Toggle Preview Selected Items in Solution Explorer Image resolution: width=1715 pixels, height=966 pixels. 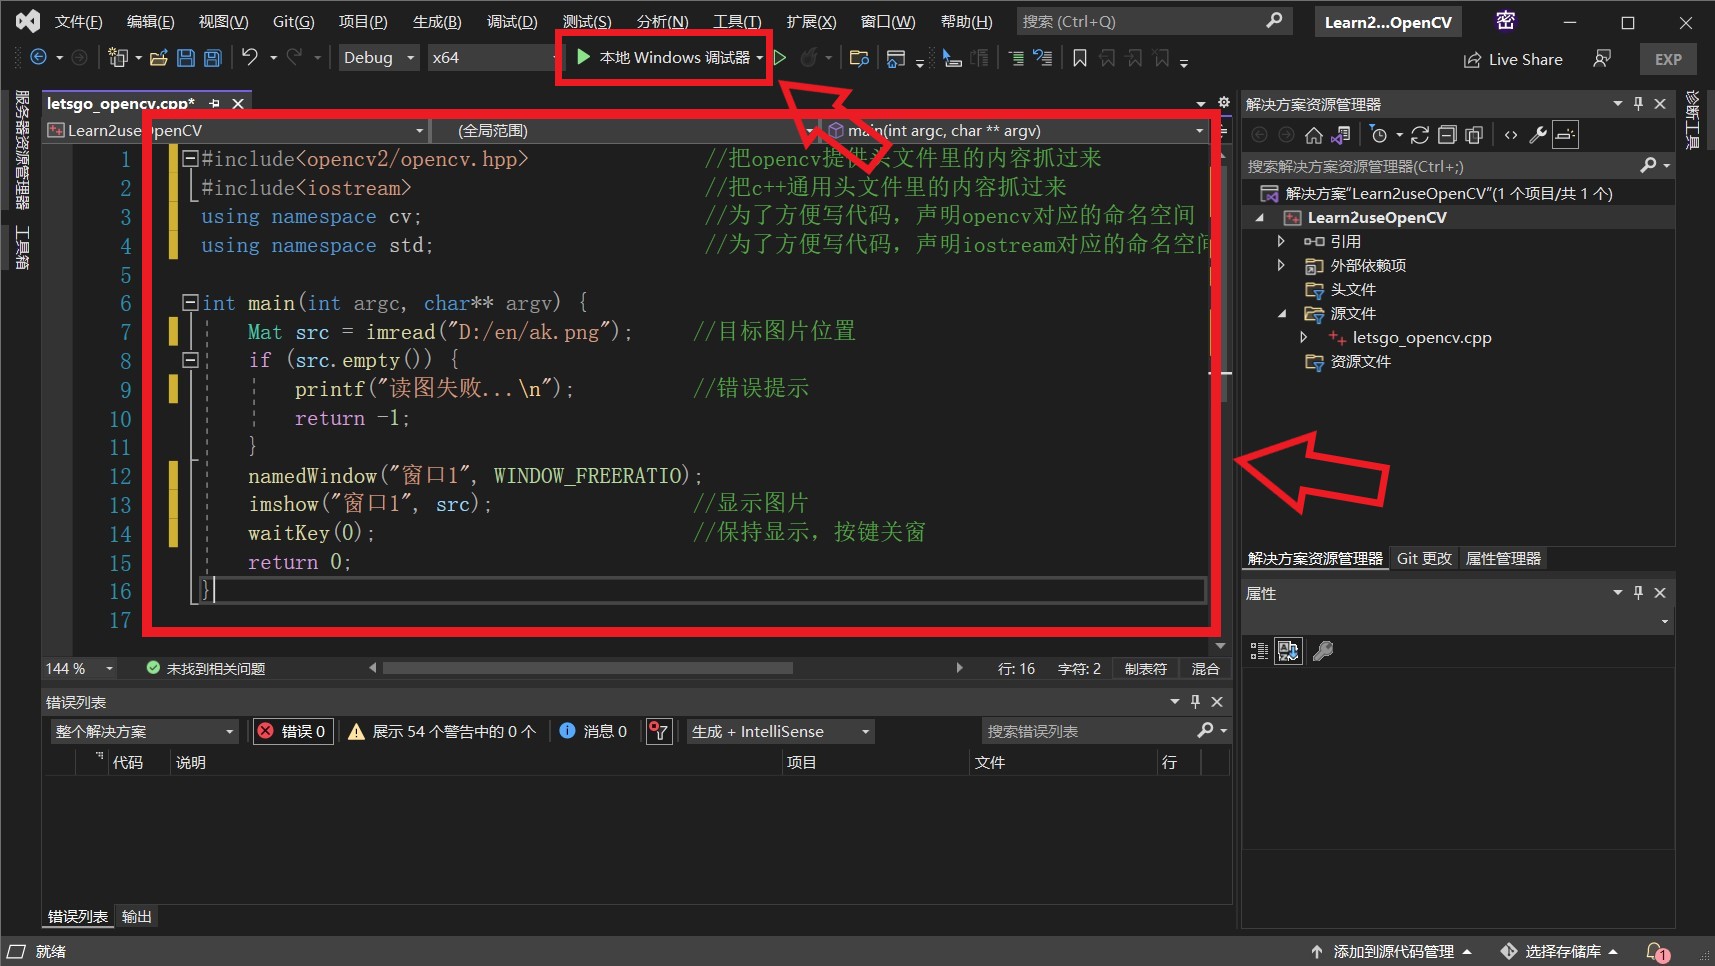tap(1565, 135)
